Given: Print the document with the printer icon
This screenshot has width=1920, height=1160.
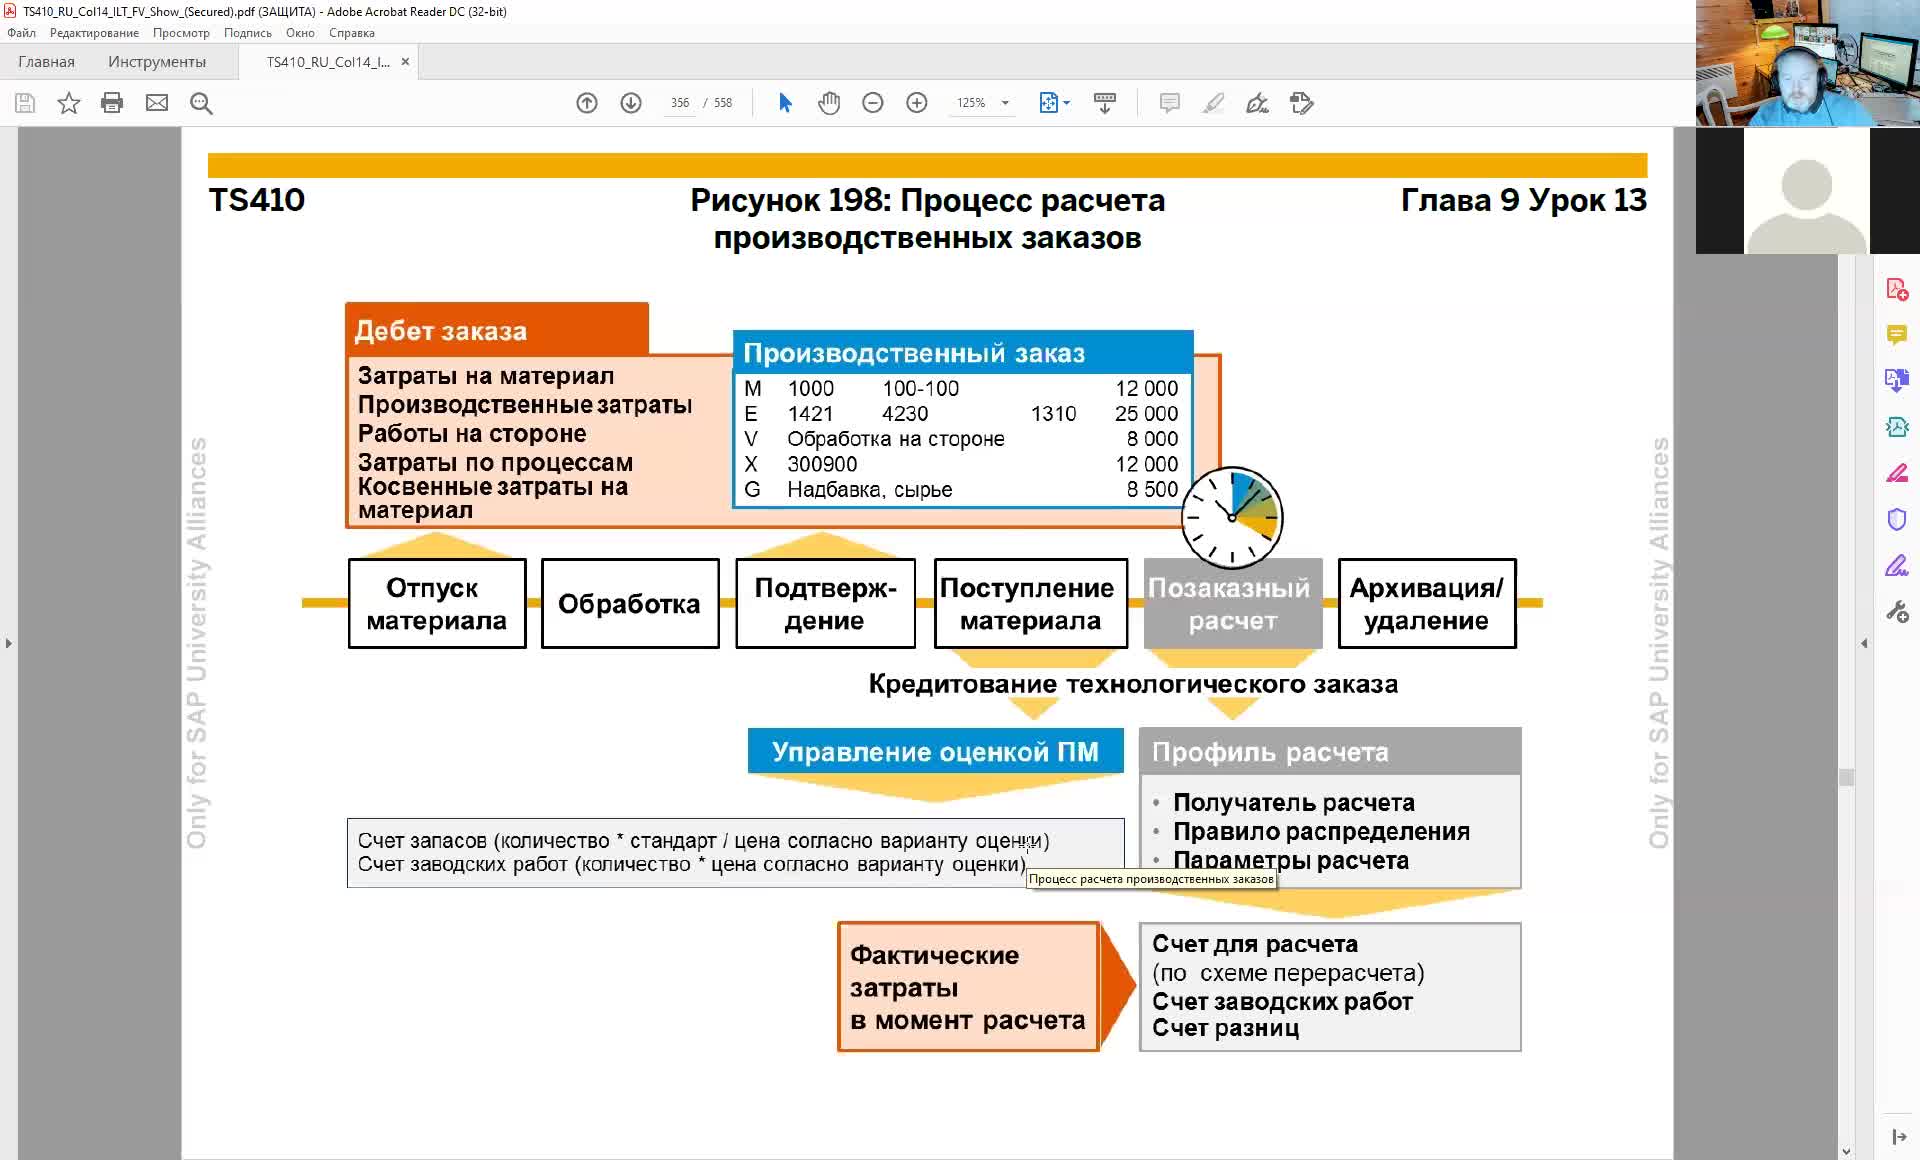Looking at the screenshot, I should (112, 103).
